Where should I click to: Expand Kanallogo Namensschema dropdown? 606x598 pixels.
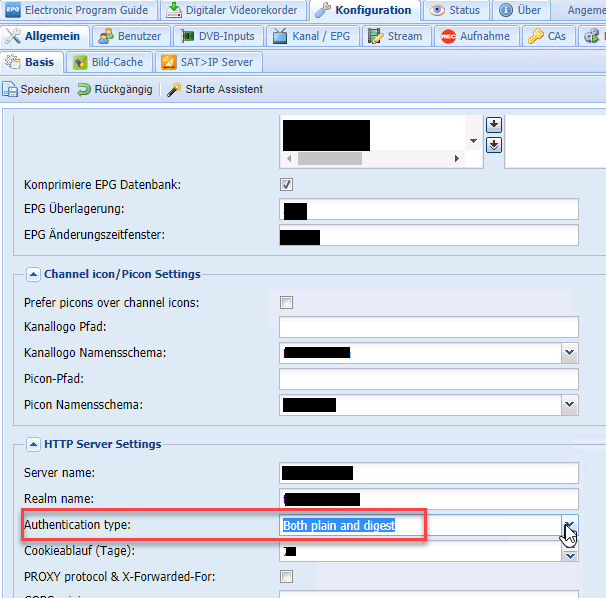tap(569, 353)
